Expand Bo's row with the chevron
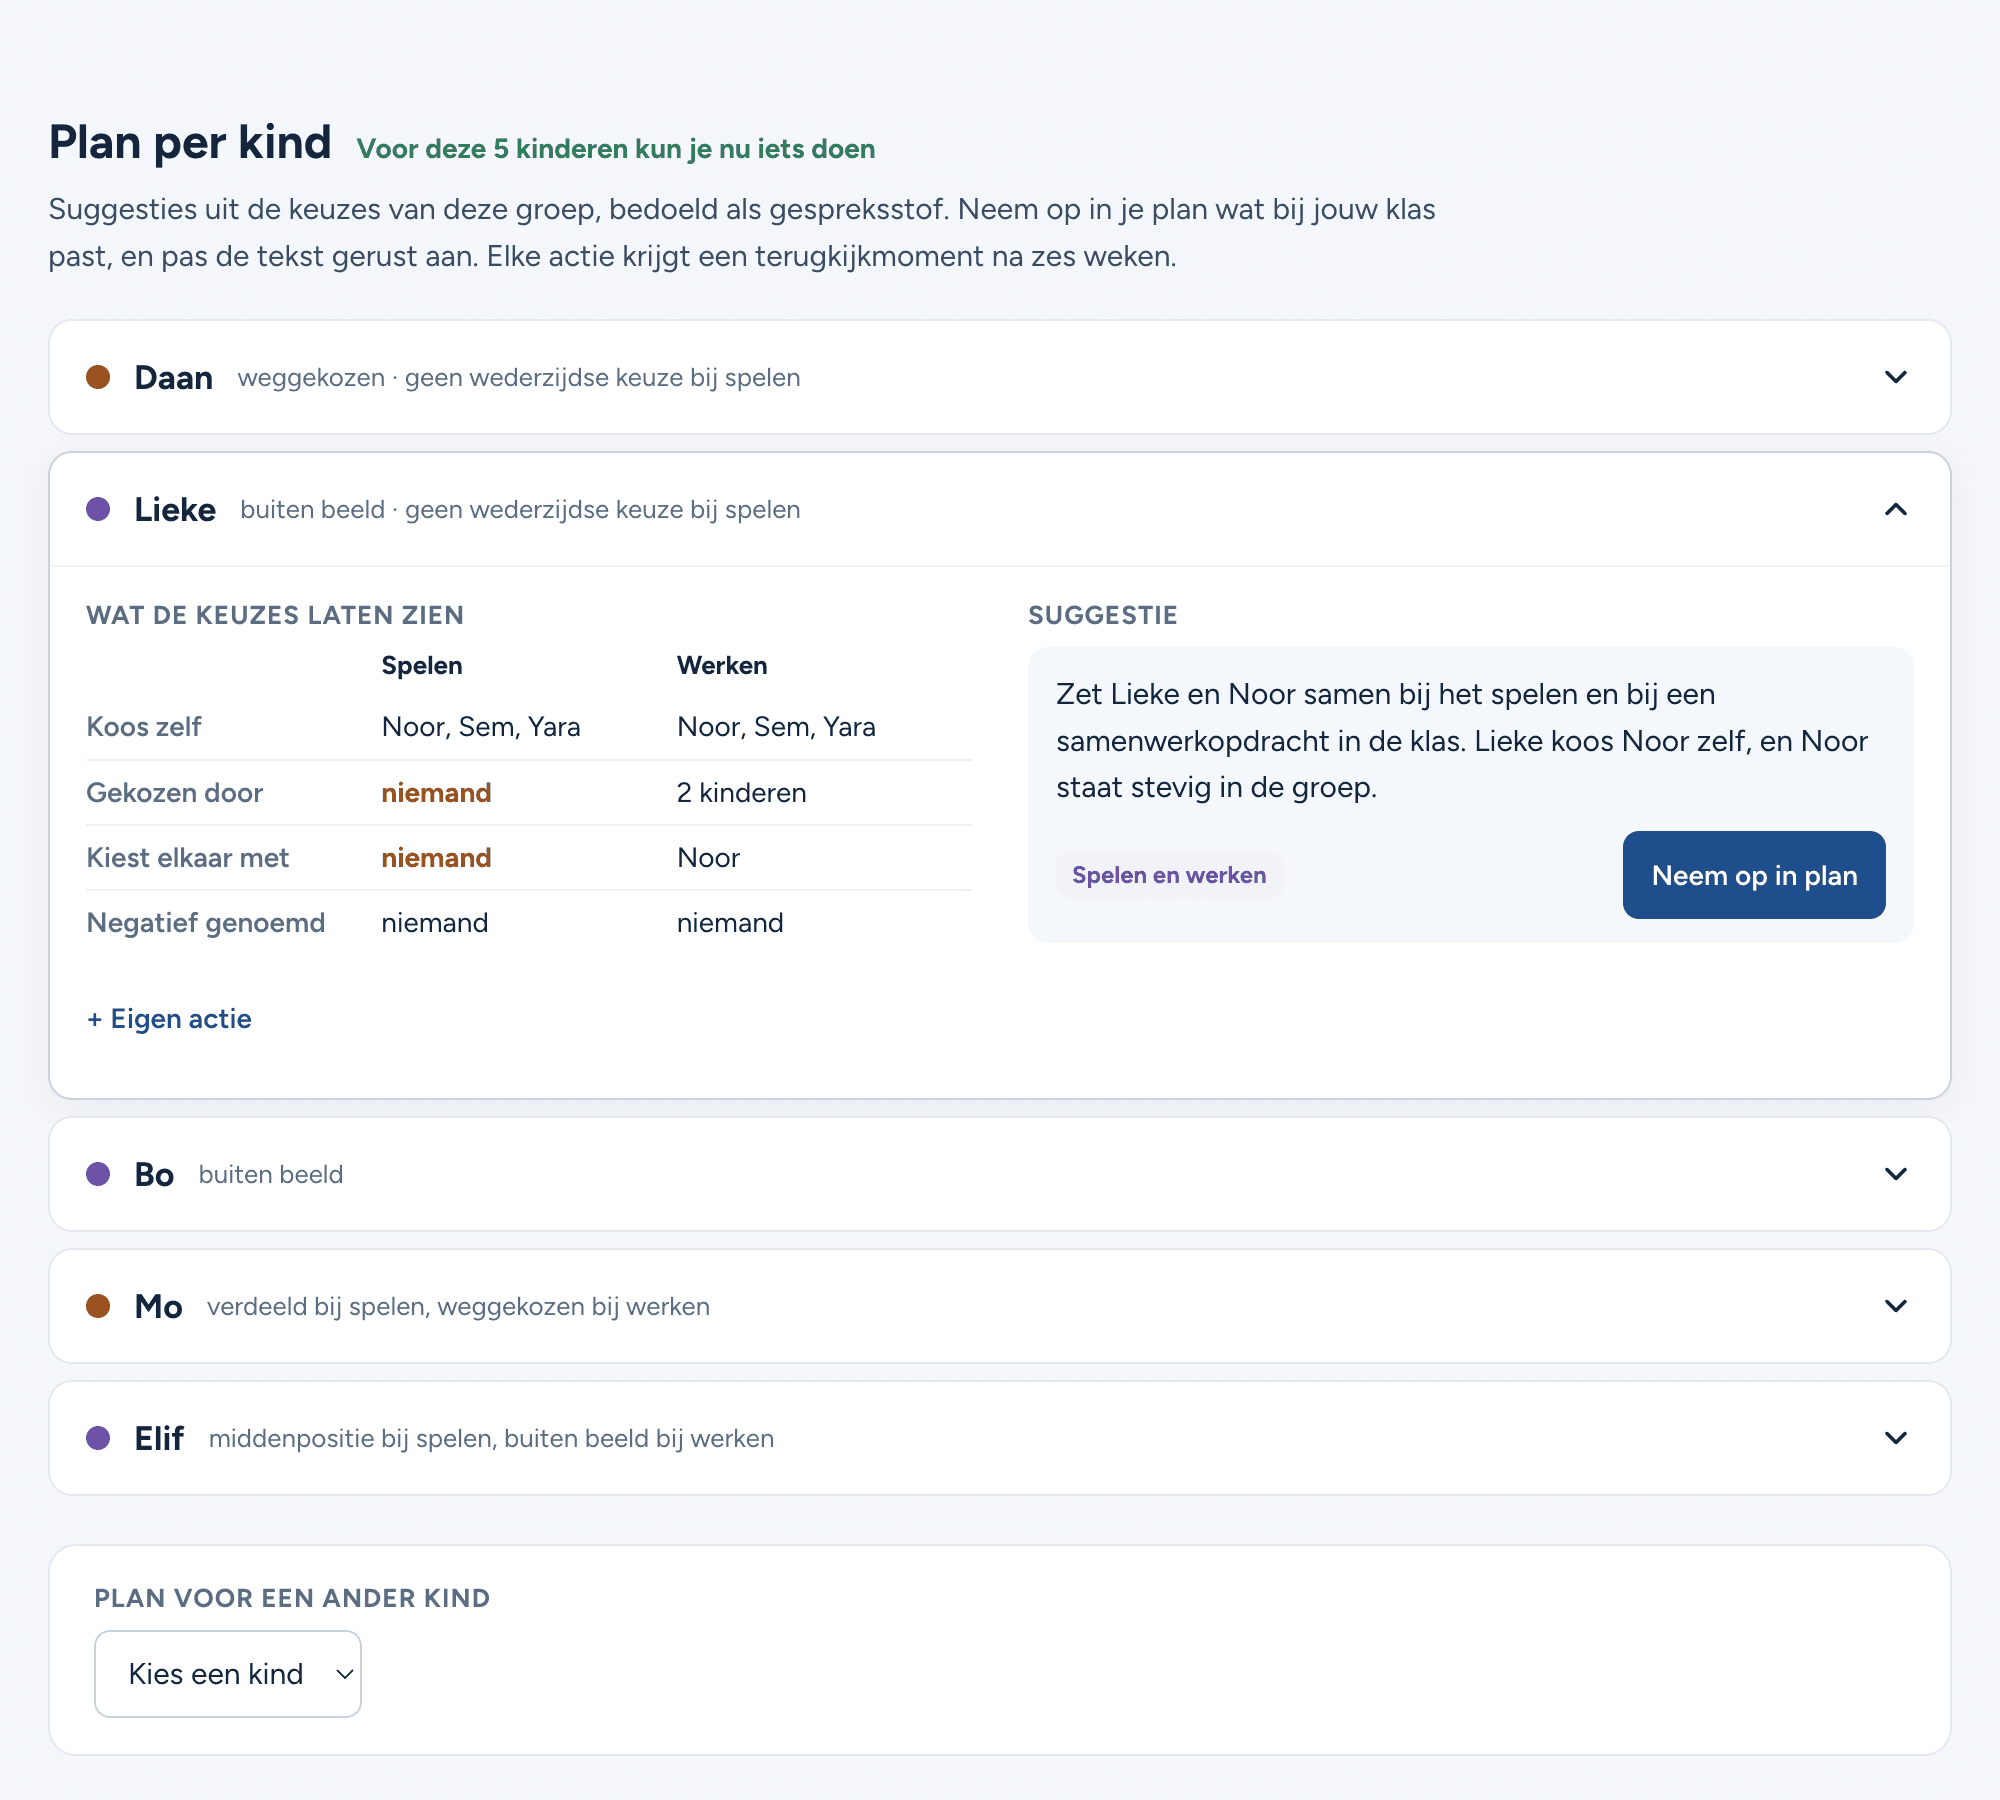 [x=1895, y=1173]
